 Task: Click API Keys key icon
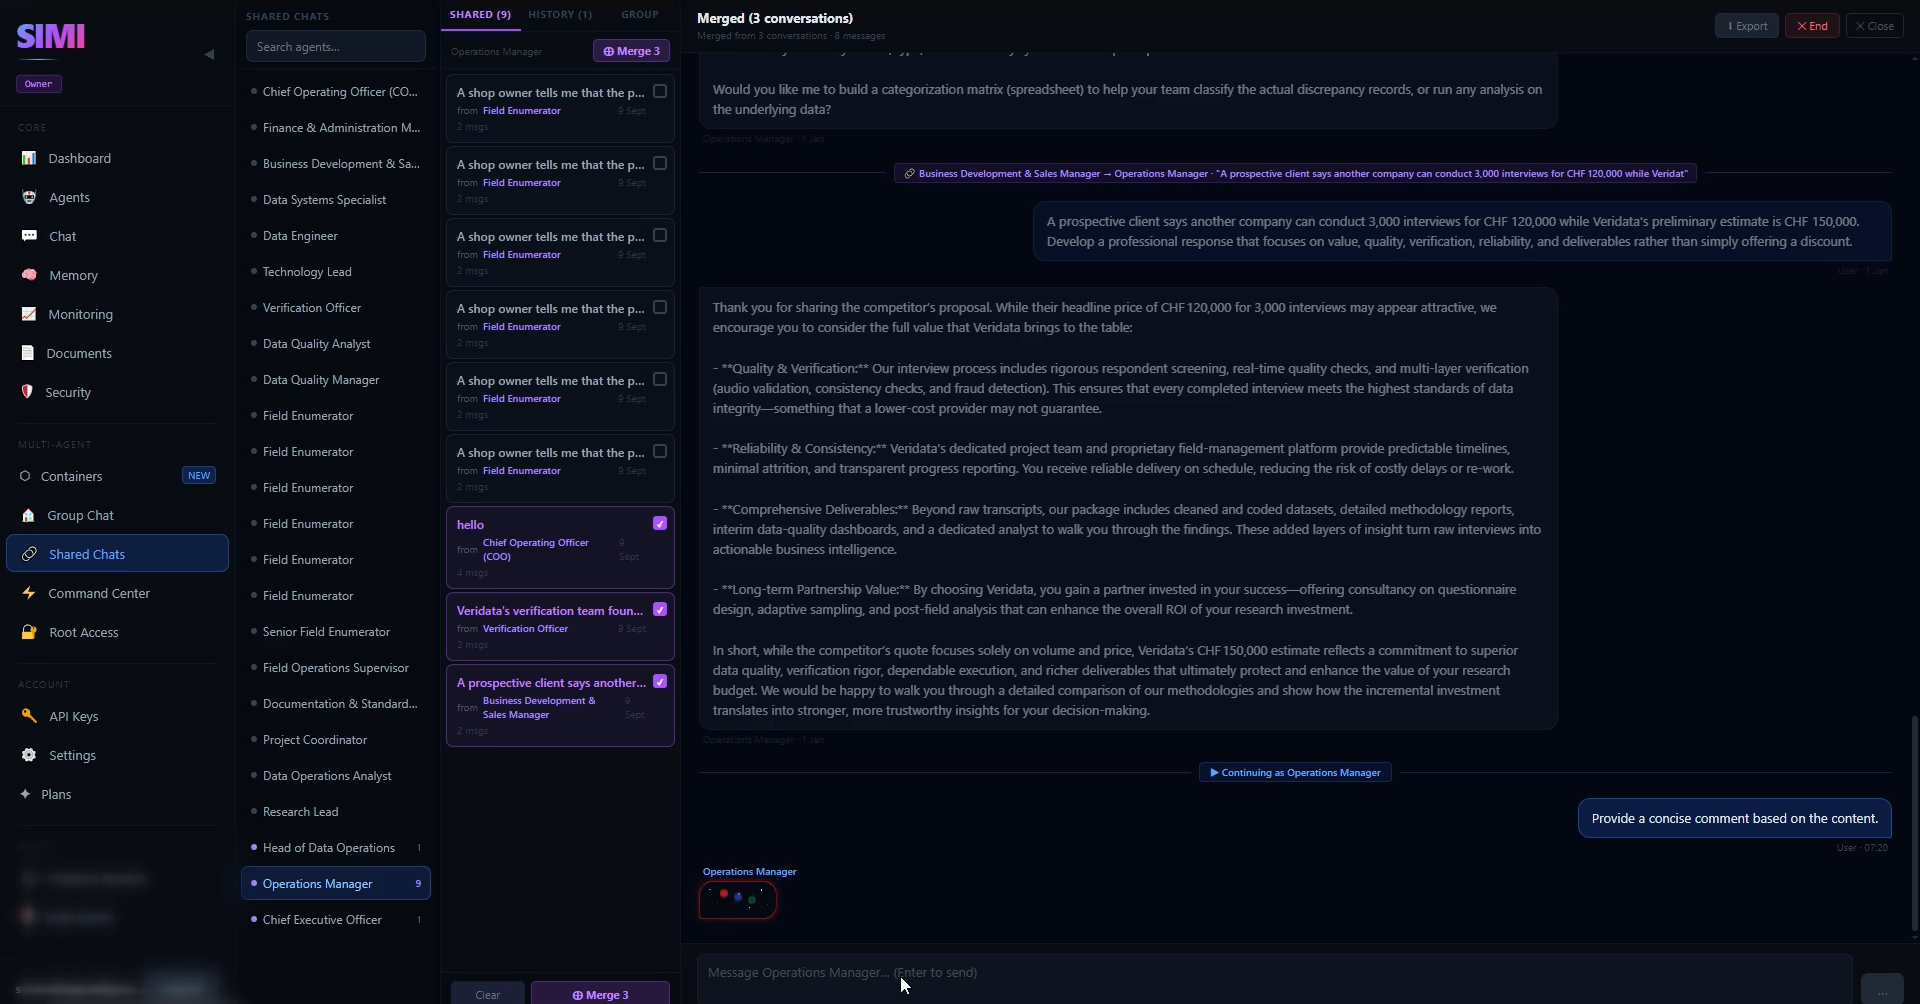coord(29,716)
